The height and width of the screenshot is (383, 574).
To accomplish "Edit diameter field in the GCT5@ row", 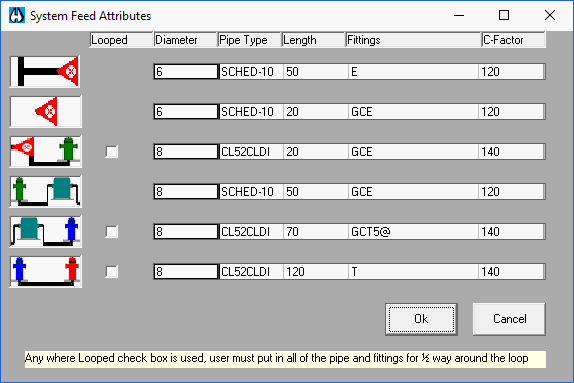I will [x=186, y=231].
